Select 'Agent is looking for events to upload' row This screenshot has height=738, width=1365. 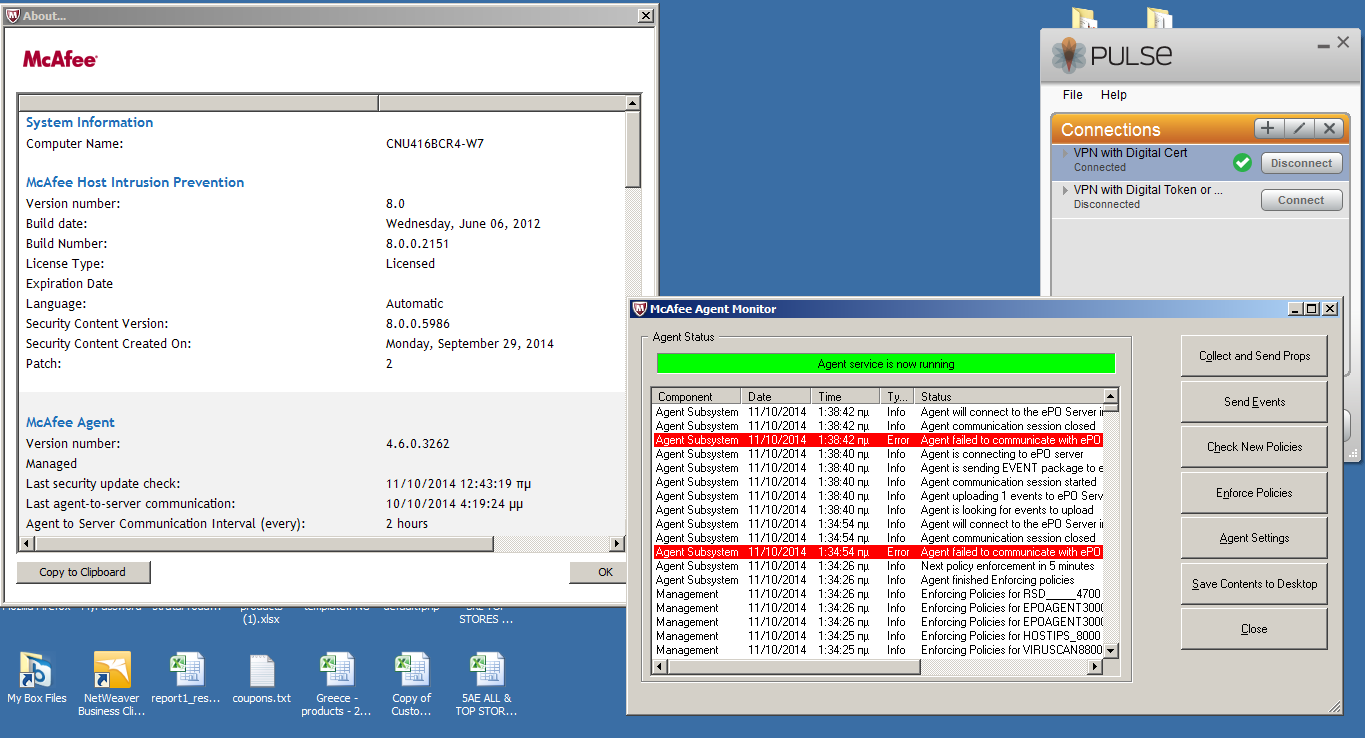(x=878, y=510)
